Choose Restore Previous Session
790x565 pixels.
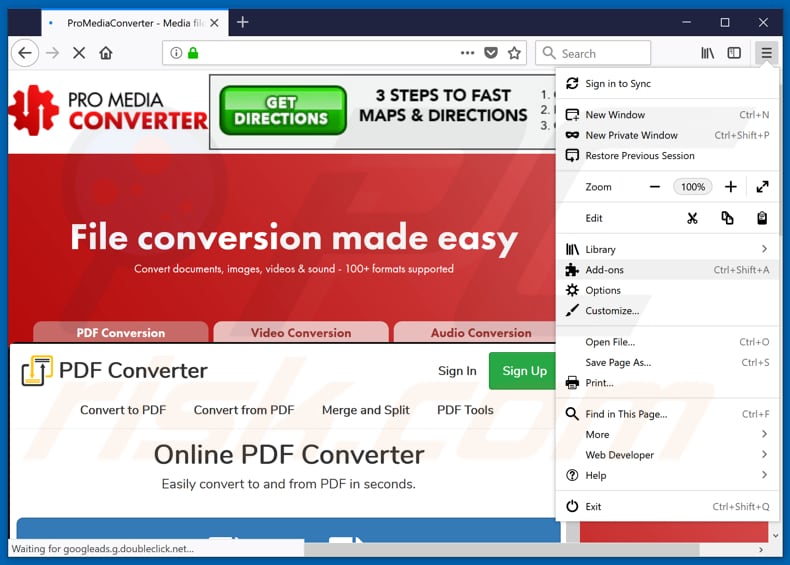(x=668, y=156)
